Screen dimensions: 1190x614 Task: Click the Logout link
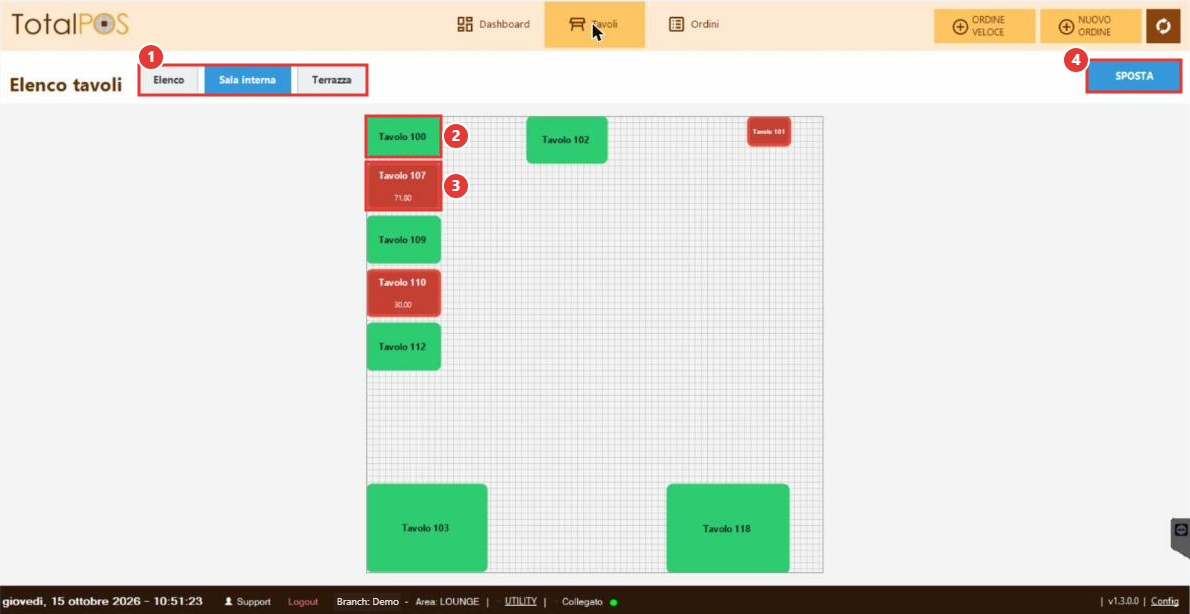point(303,602)
